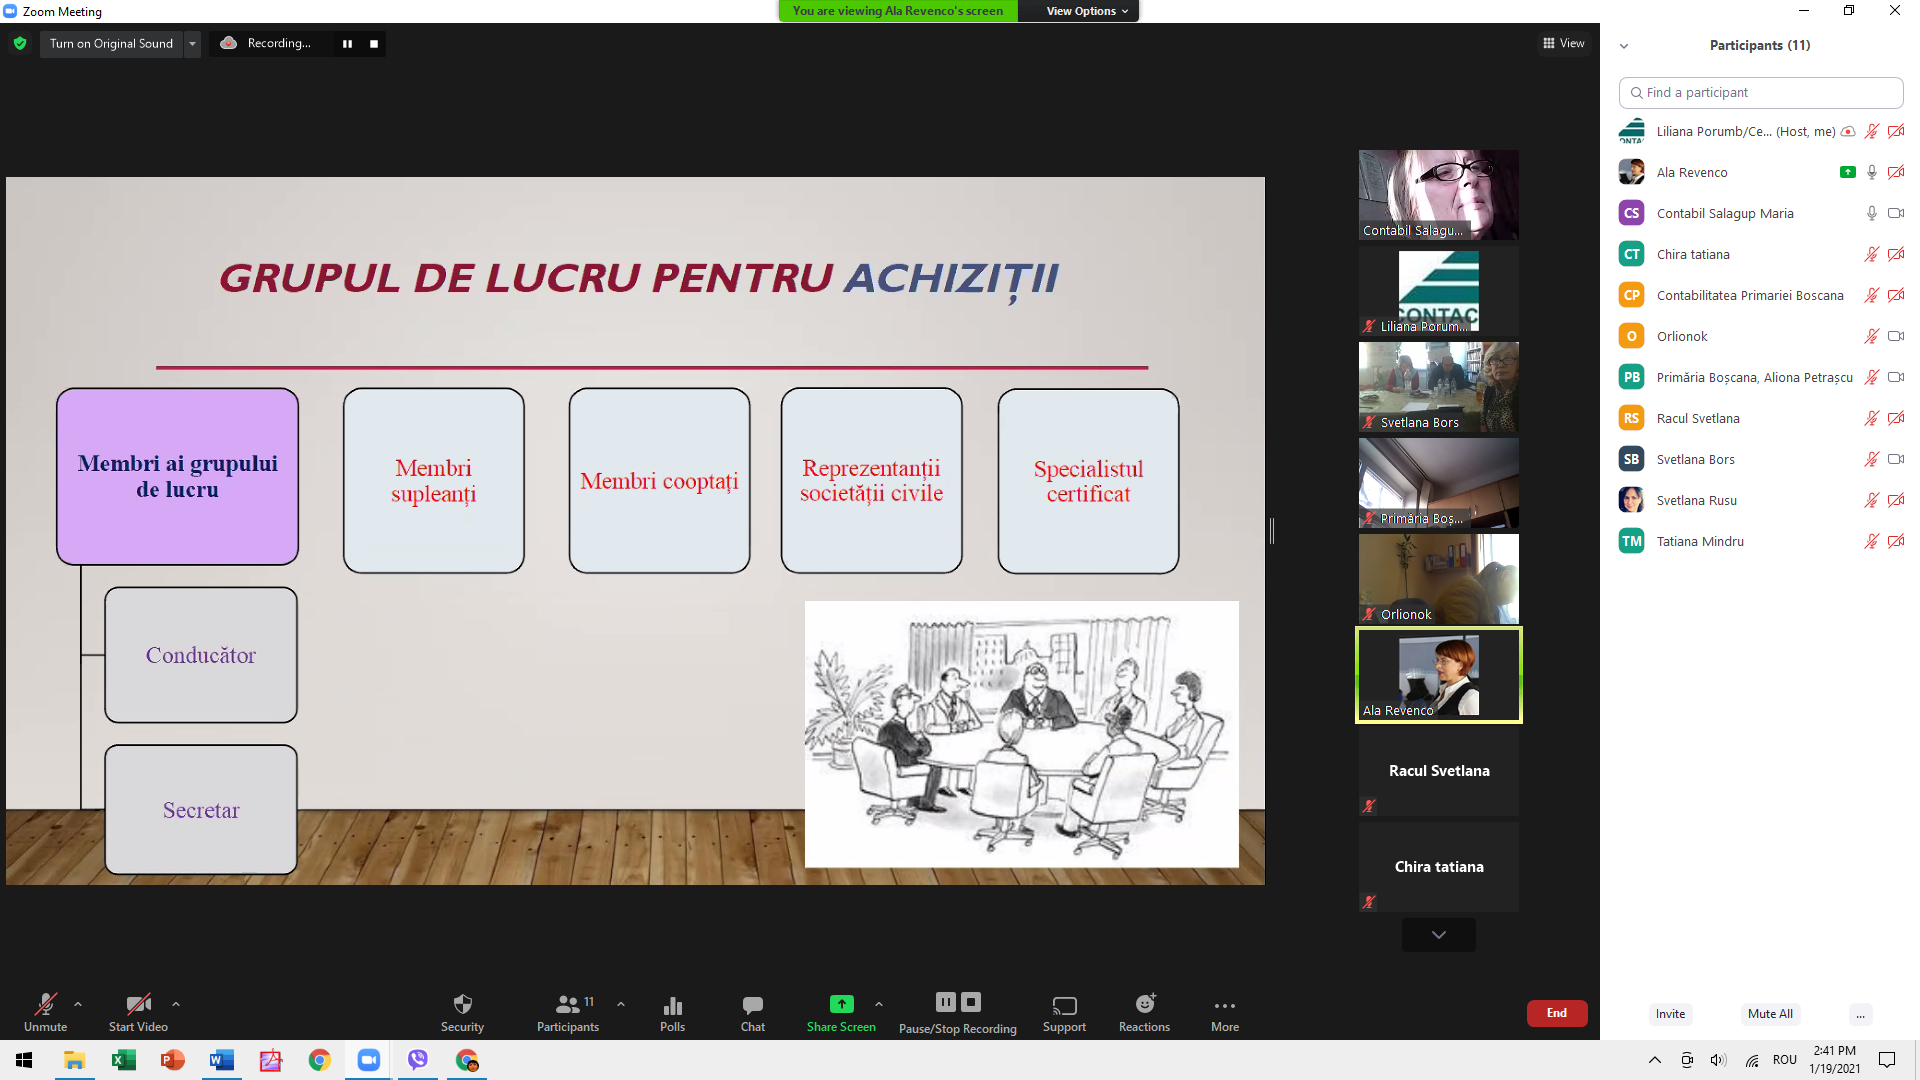1920x1080 pixels.
Task: Click the Support icon
Action: point(1064,1004)
